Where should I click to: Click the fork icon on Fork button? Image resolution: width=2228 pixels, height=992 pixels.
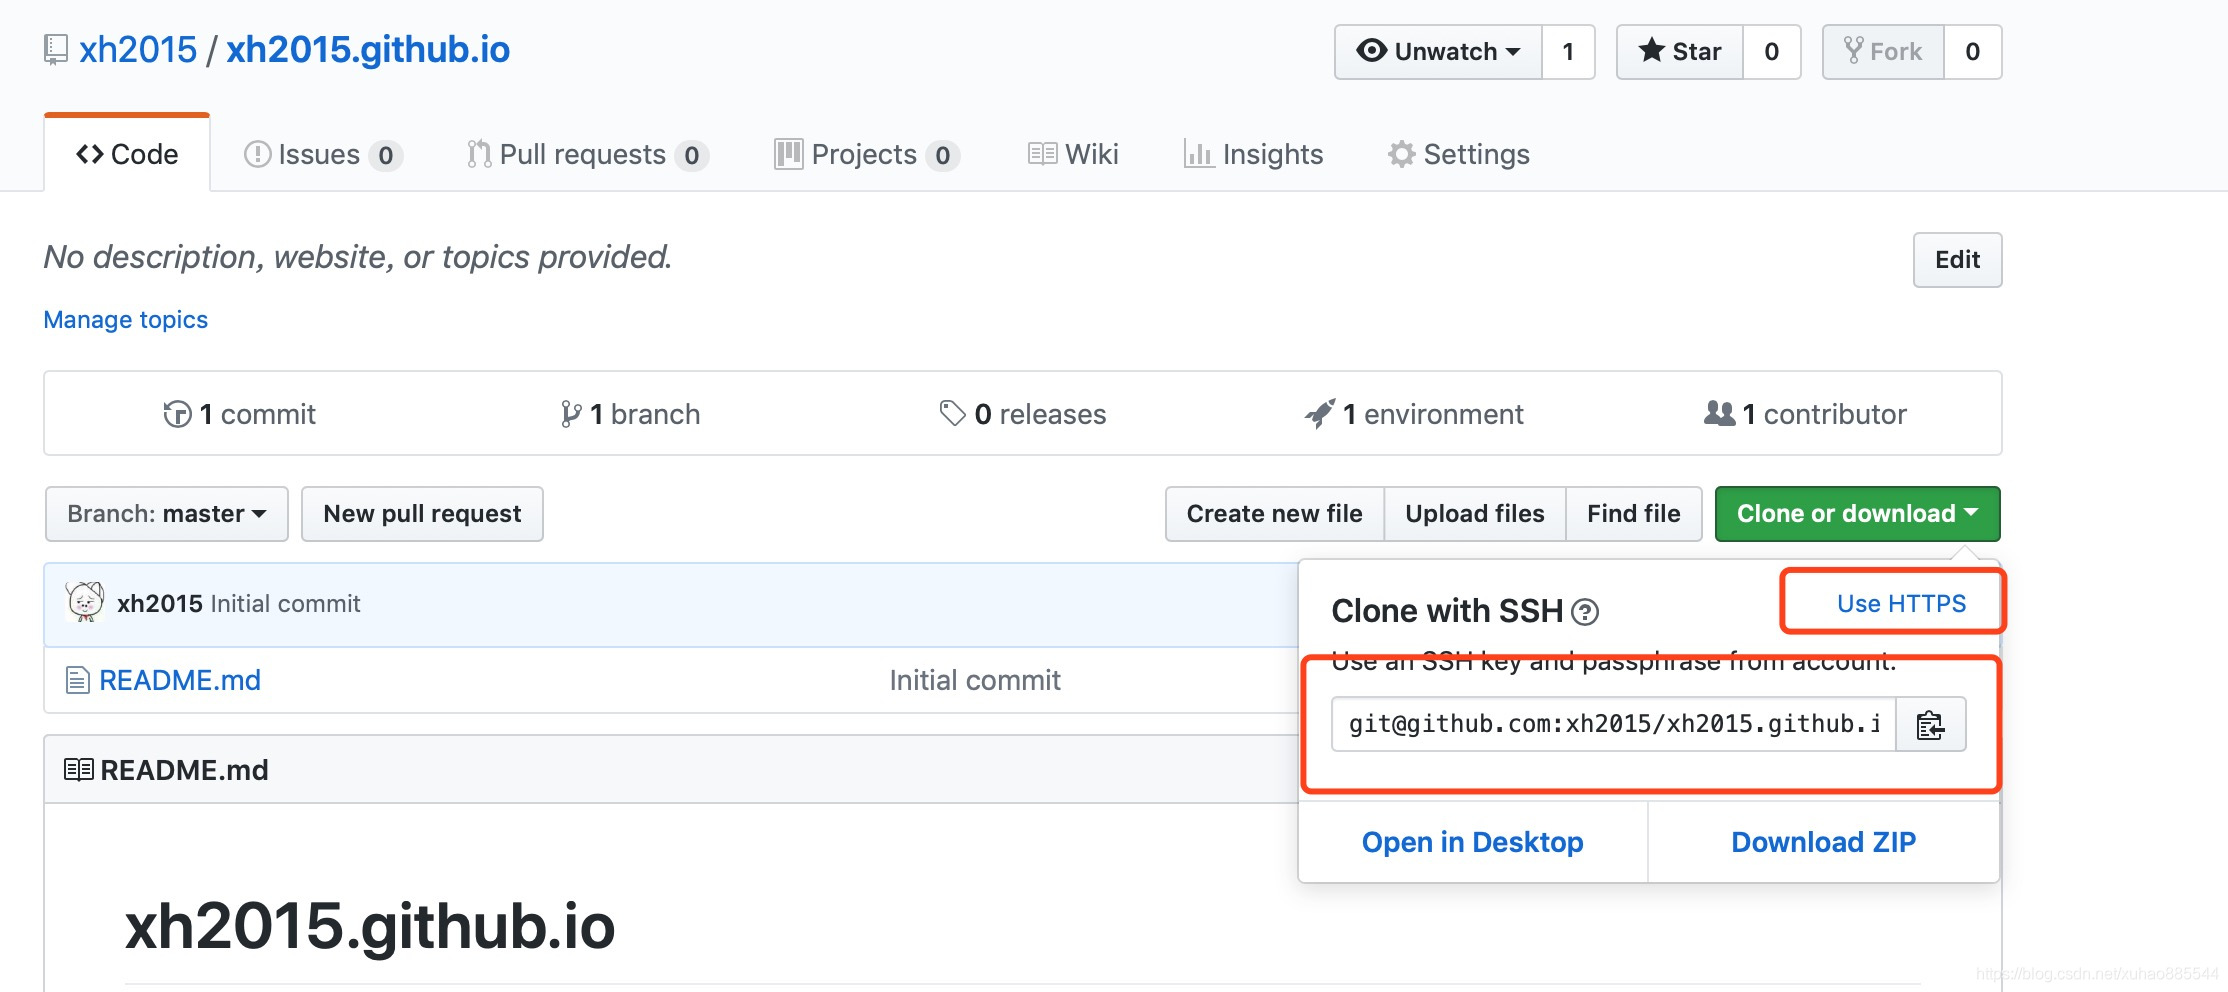click(x=1854, y=50)
